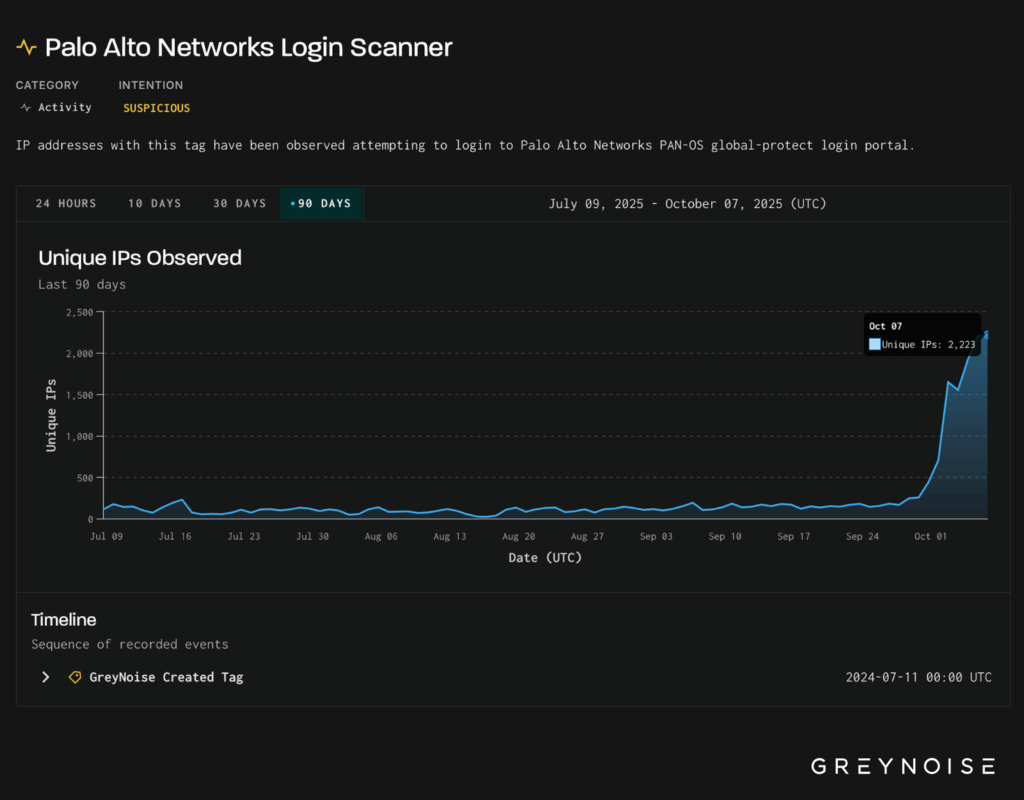Click the Sep 10 x-axis label
1024x800 pixels.
725,536
